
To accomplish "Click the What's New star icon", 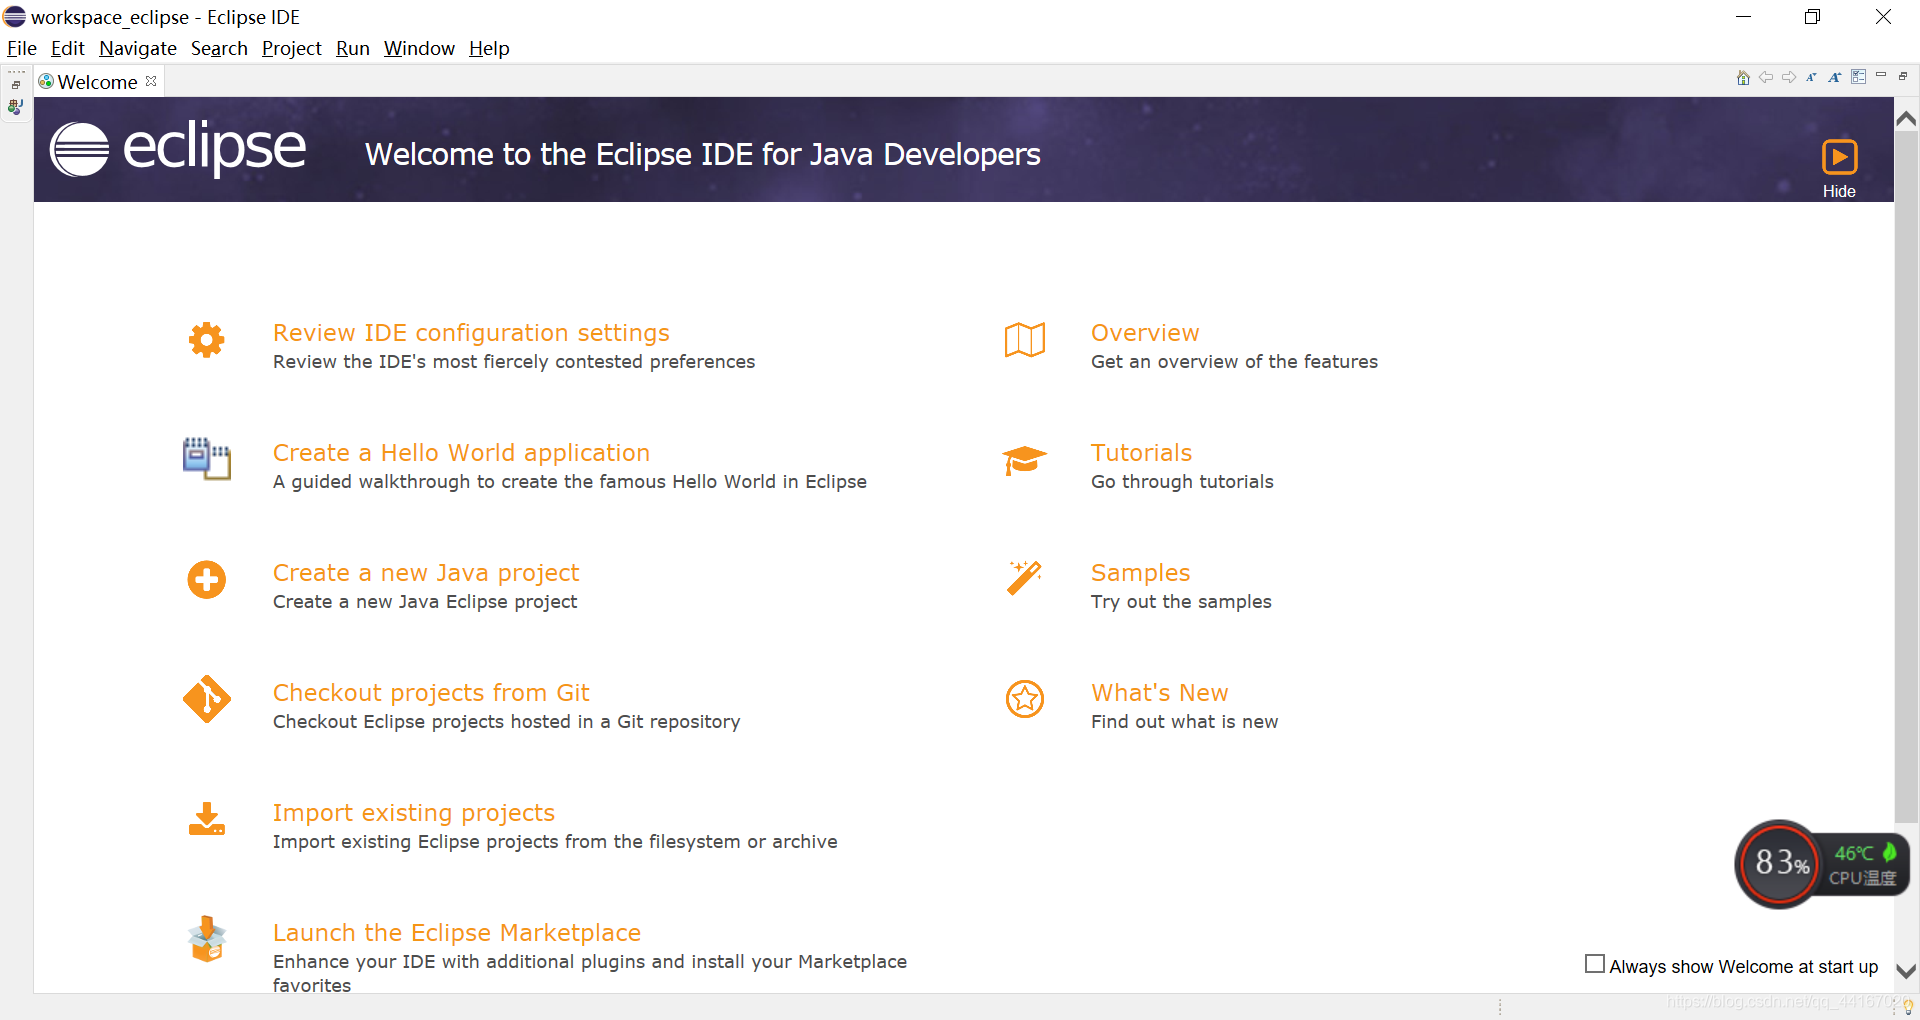I will [1025, 699].
